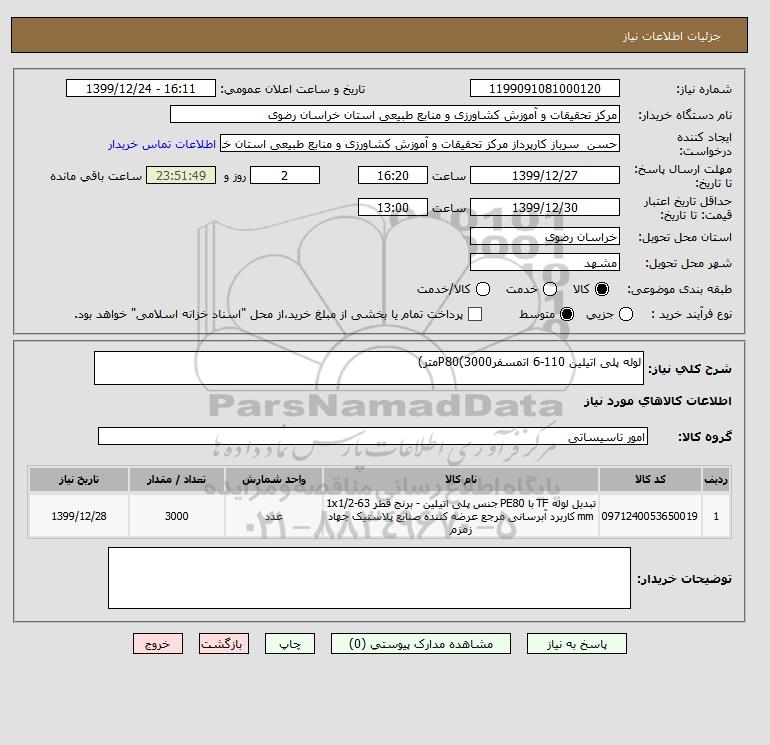This screenshot has width=770, height=745.
Task: Click the countdown timer 23:51:49
Action: click(x=181, y=175)
